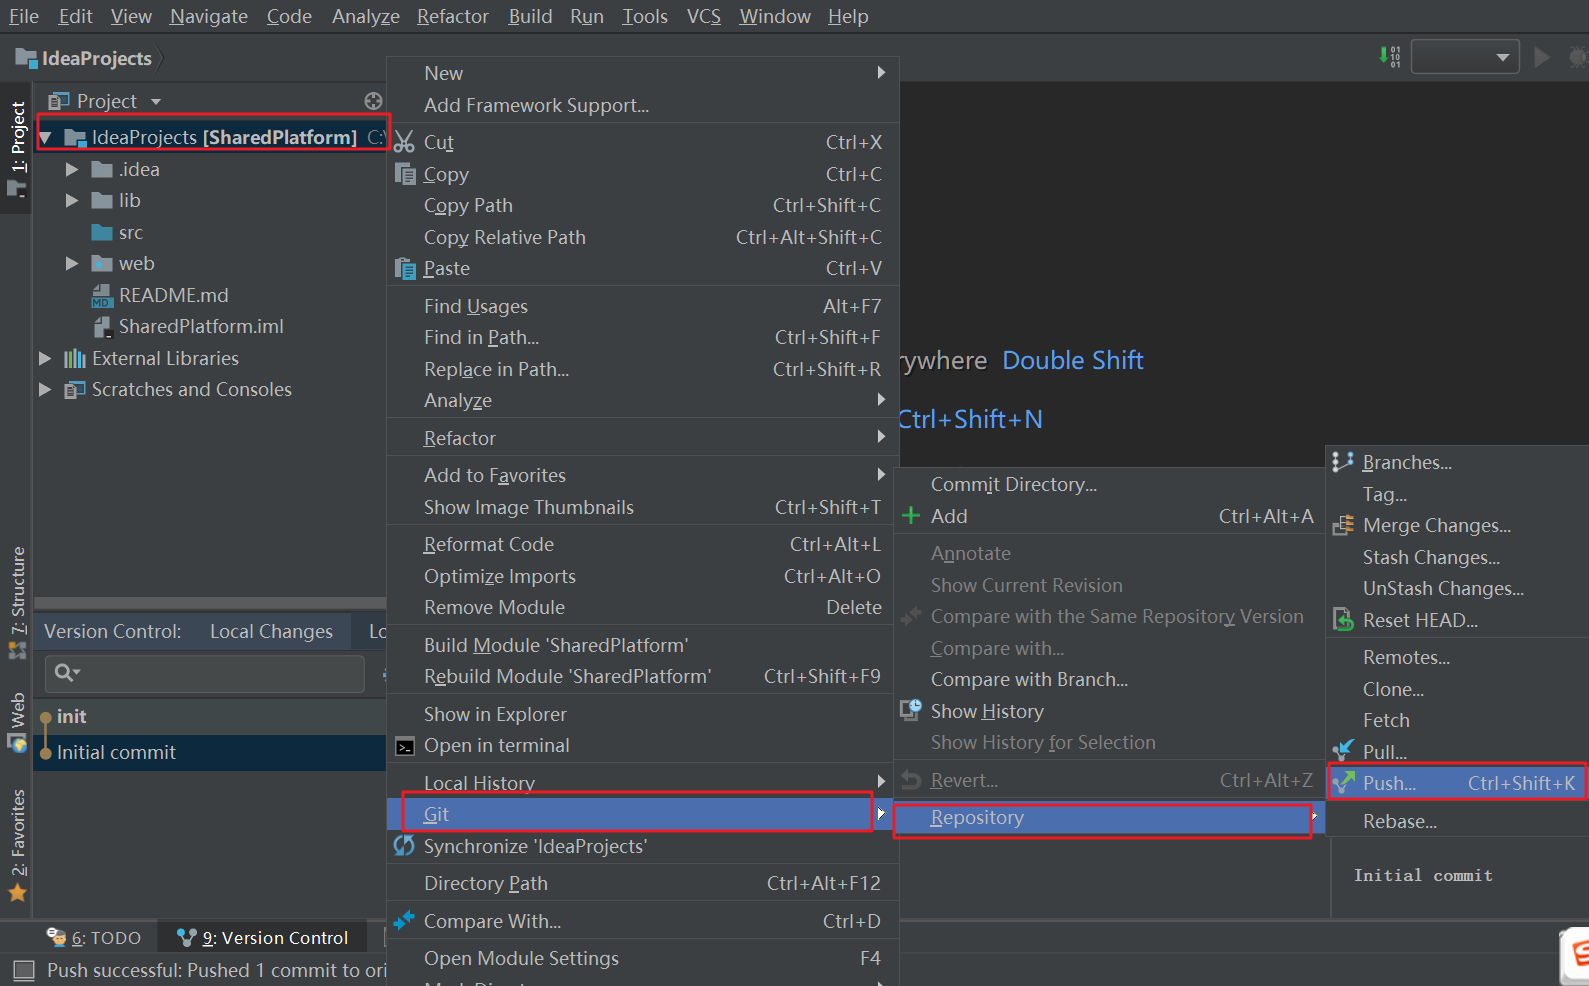Select the src folder
Viewport: 1589px width, 986px height.
pos(130,233)
